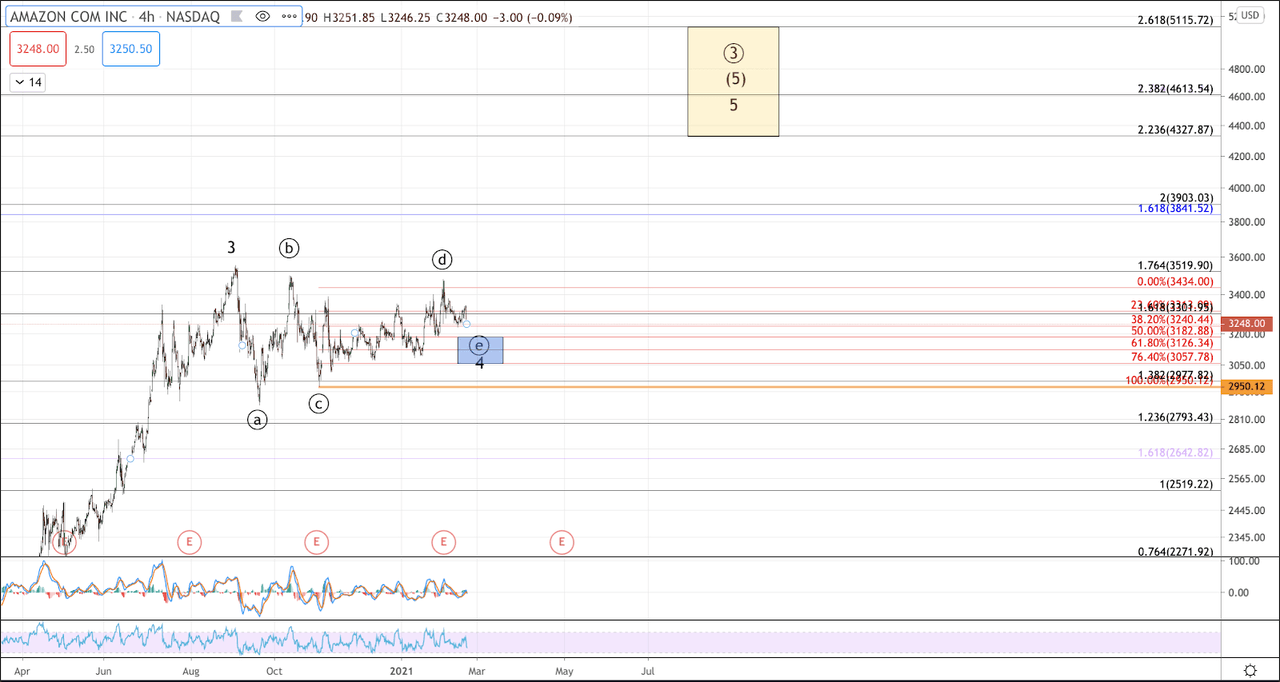Expand the collapsed 14 indicators dropdown

[28, 83]
